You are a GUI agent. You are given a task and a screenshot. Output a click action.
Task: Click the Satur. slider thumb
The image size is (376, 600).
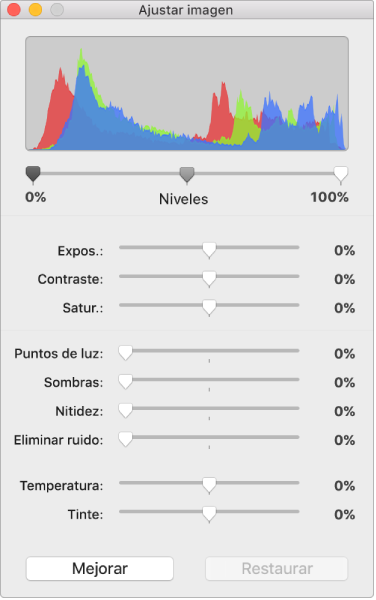coord(209,307)
